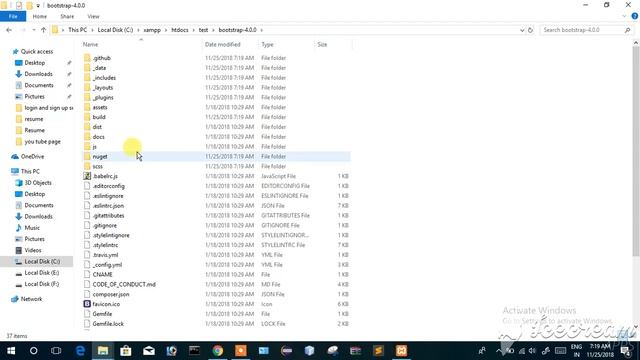Click the search magnifier icon
640x360 pixels.
(627, 30)
